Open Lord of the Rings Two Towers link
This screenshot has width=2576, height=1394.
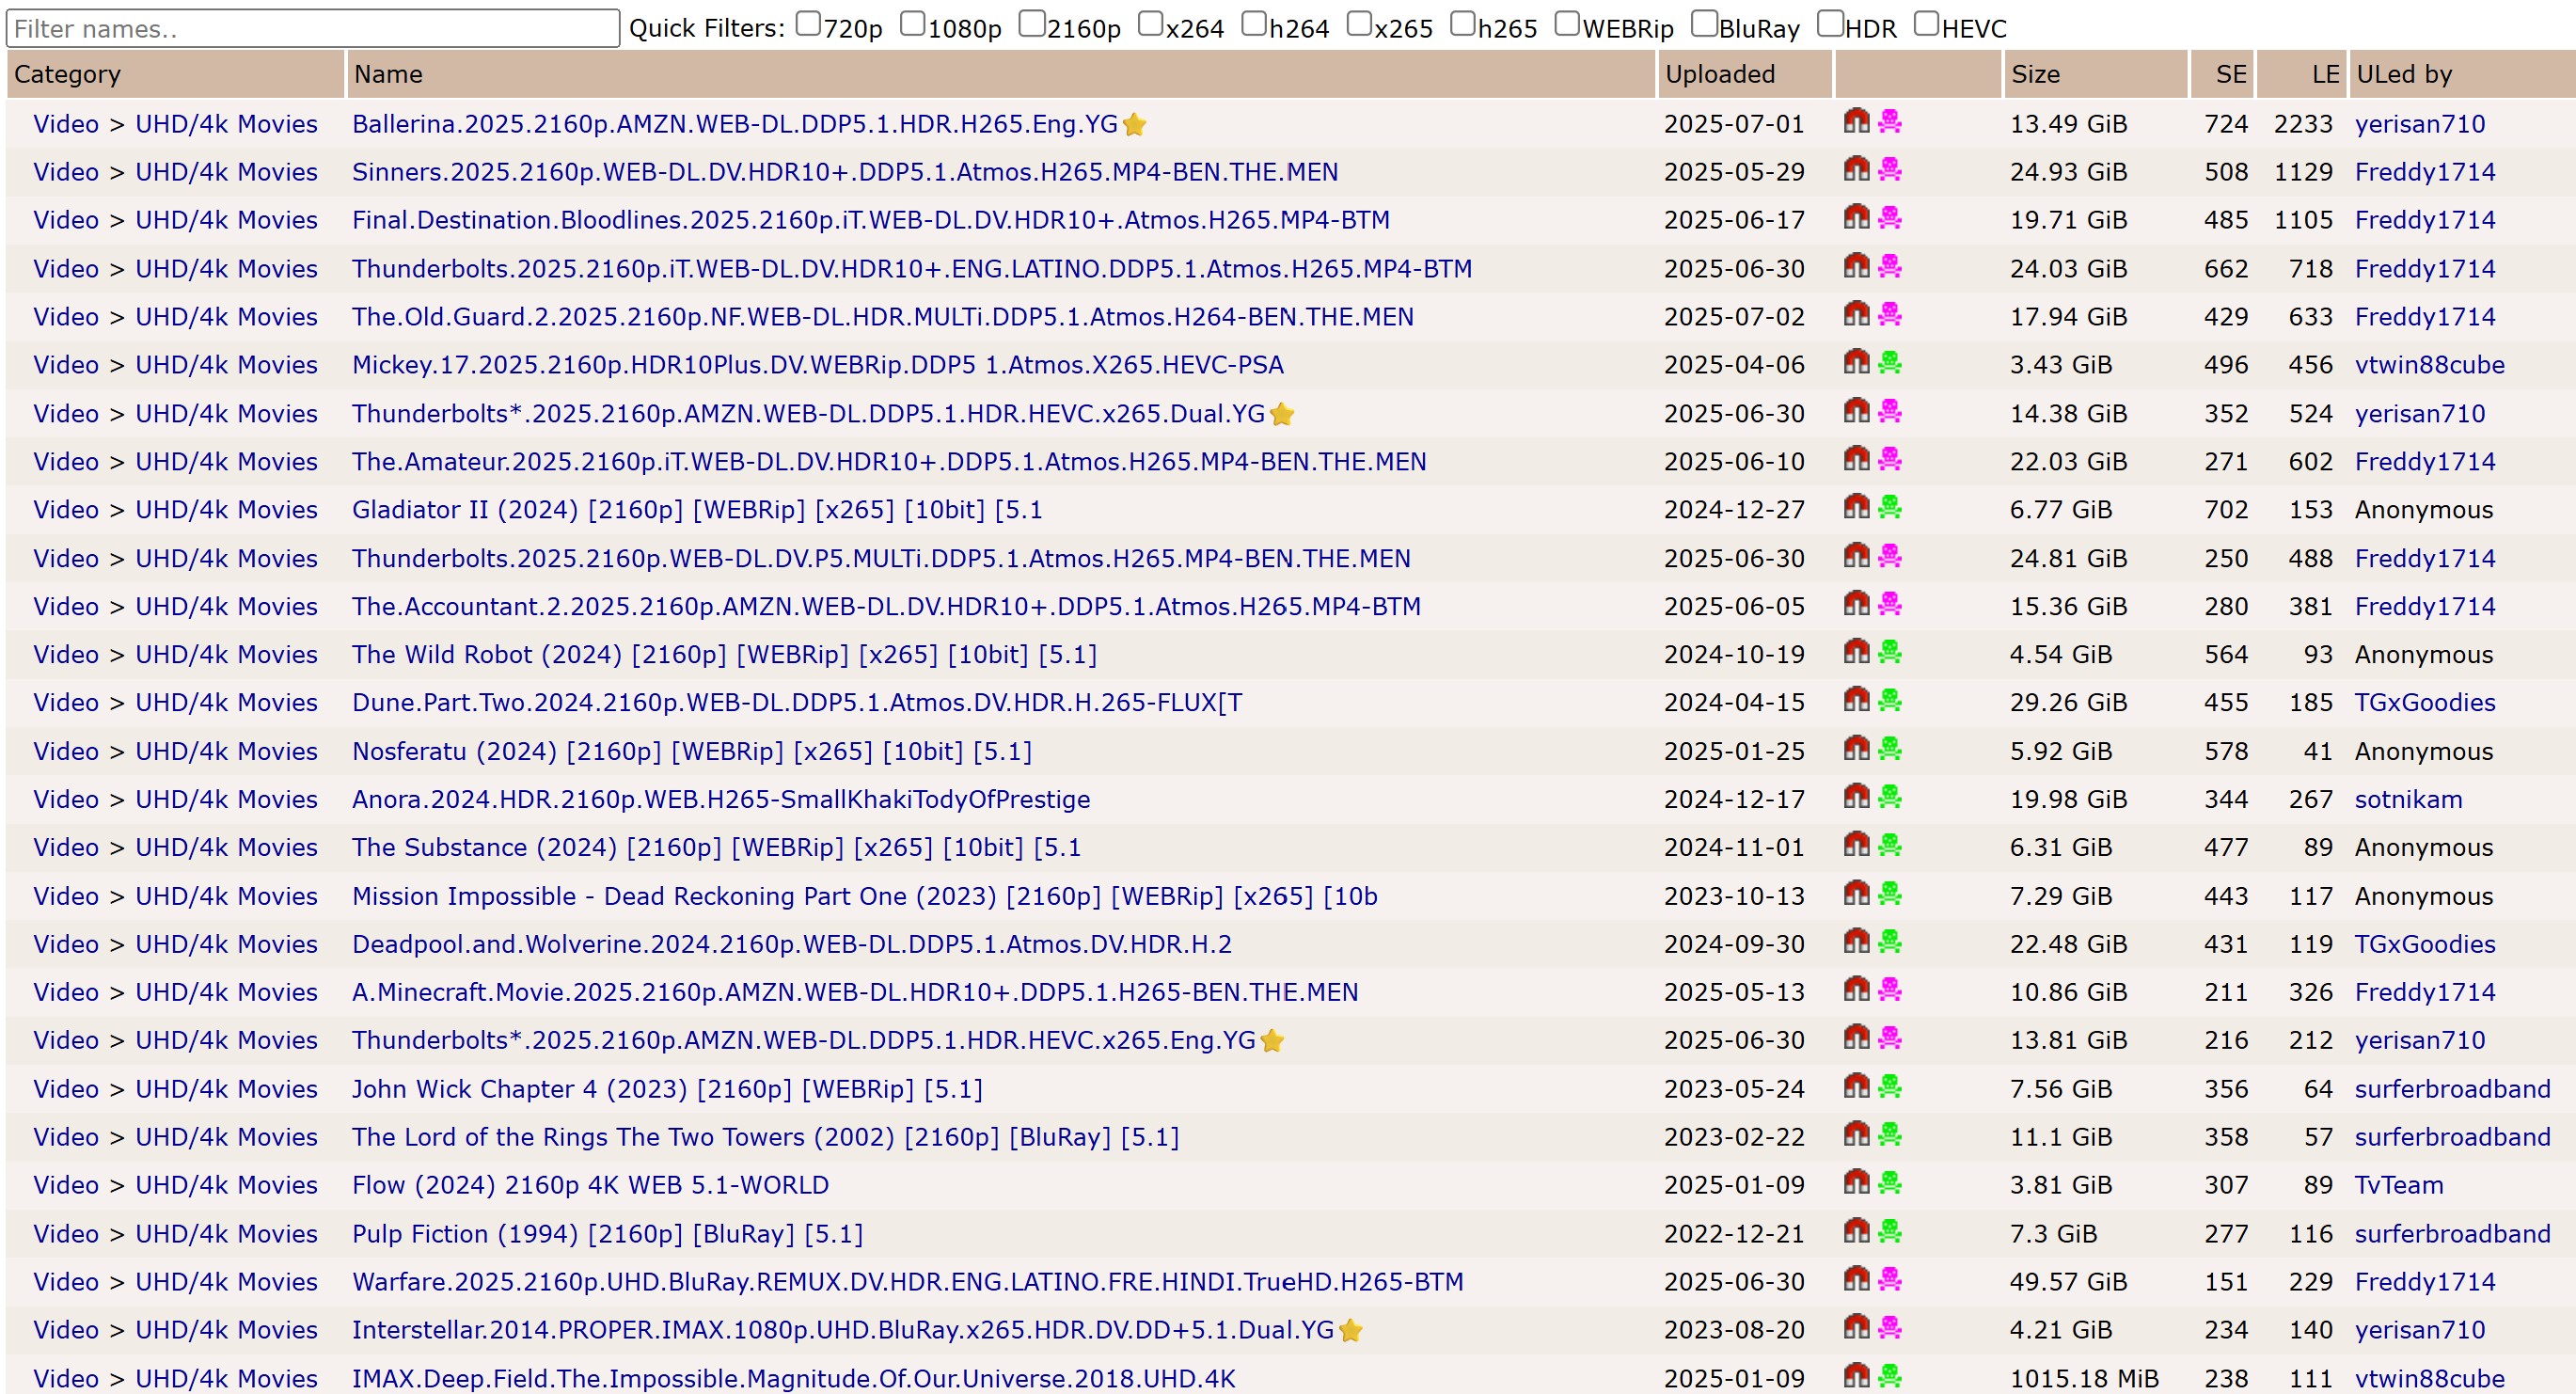click(765, 1137)
